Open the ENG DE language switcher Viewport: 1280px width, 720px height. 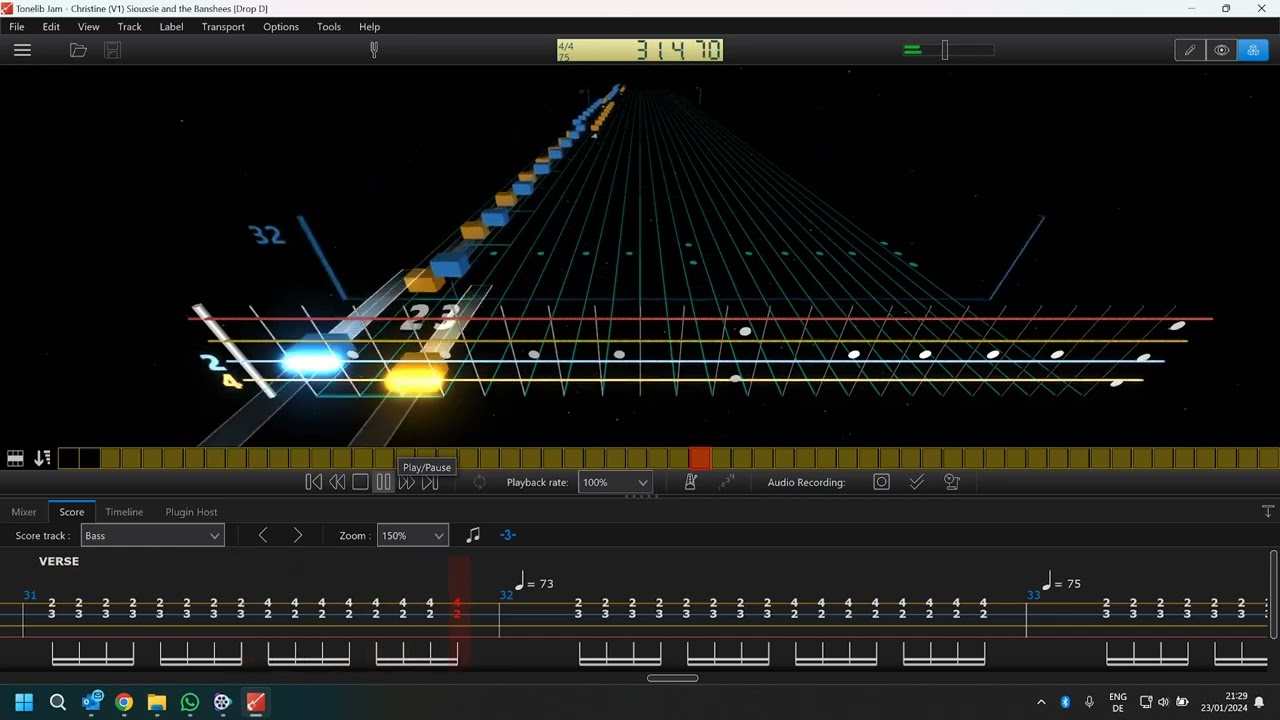pyautogui.click(x=1118, y=702)
